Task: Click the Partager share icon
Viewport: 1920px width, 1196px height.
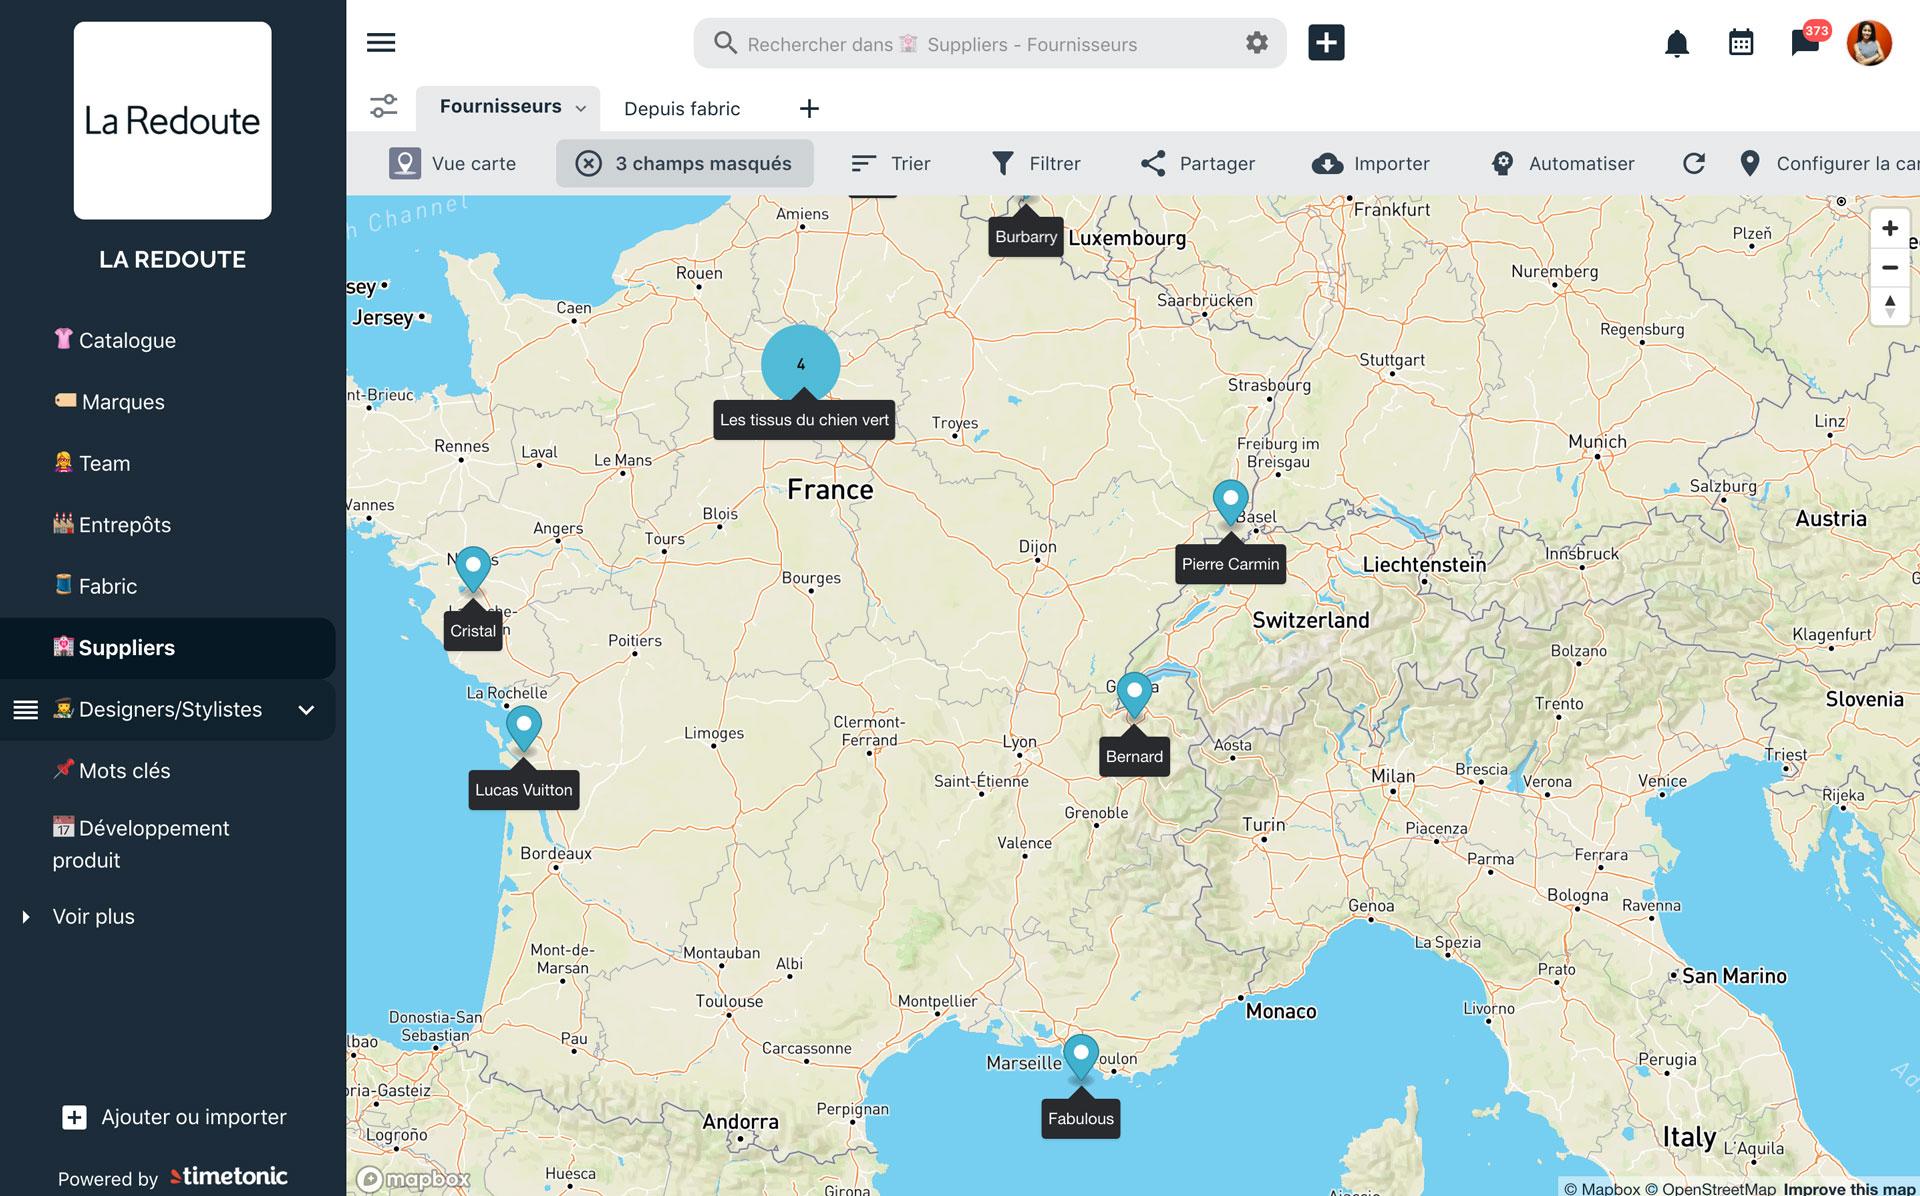Action: (x=1151, y=163)
